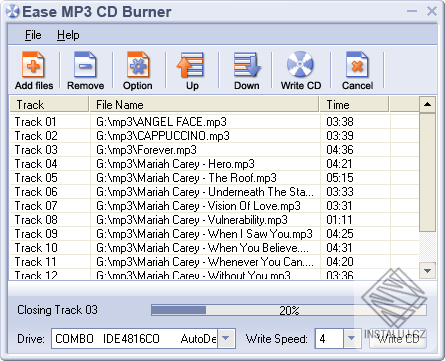
Task: Select Track 11 row
Action: 214,262
